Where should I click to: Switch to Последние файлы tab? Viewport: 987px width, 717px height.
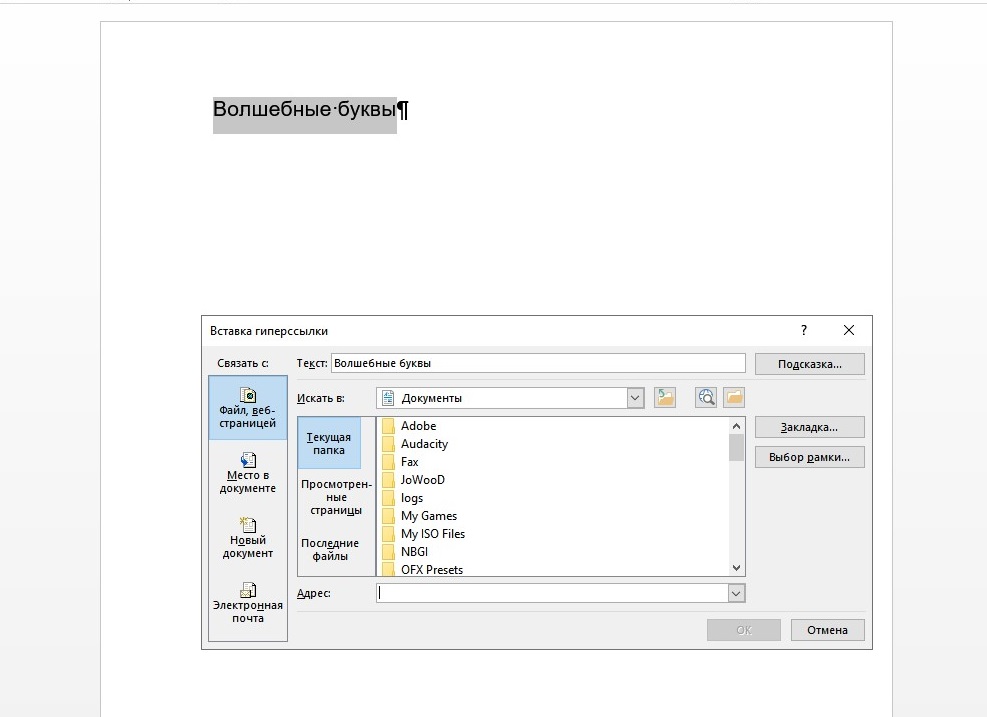330,550
